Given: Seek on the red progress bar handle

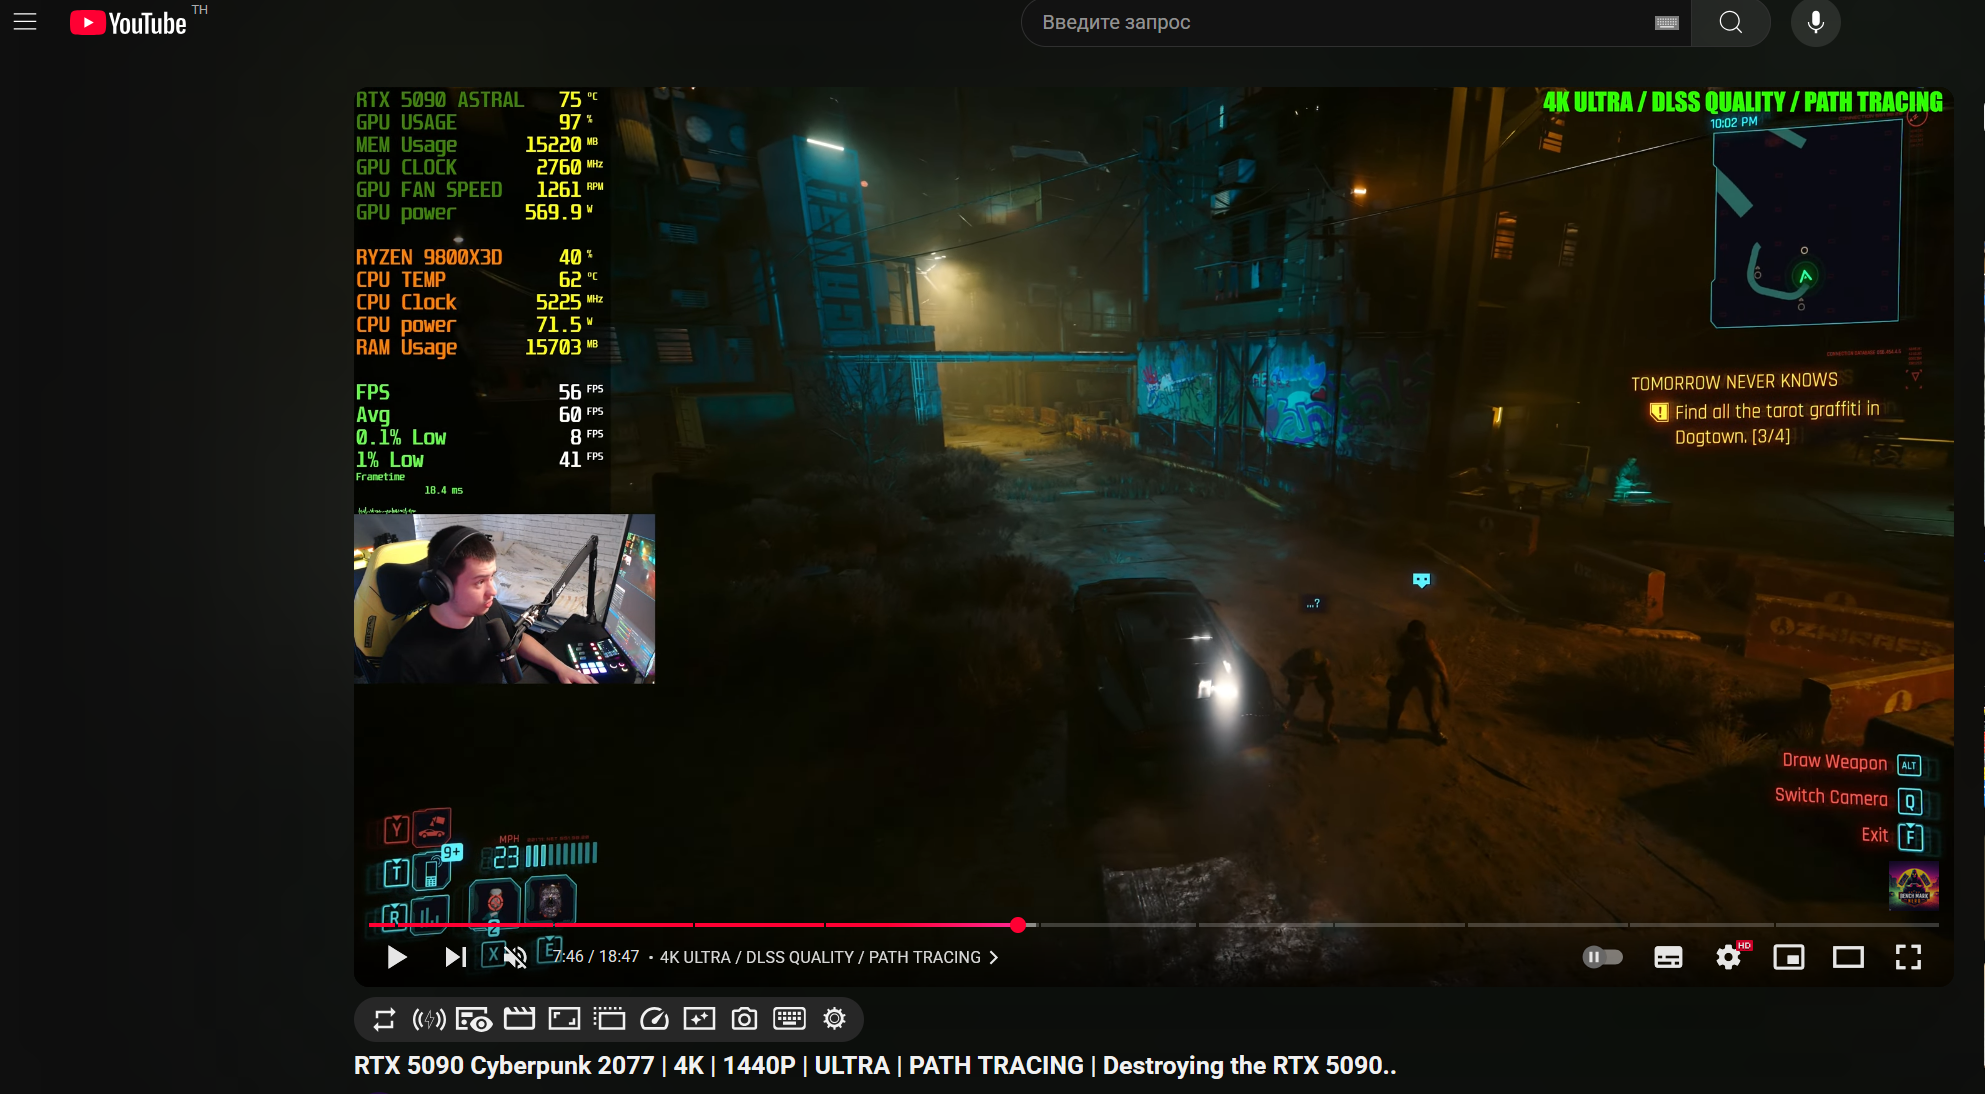Looking at the screenshot, I should [x=1018, y=925].
